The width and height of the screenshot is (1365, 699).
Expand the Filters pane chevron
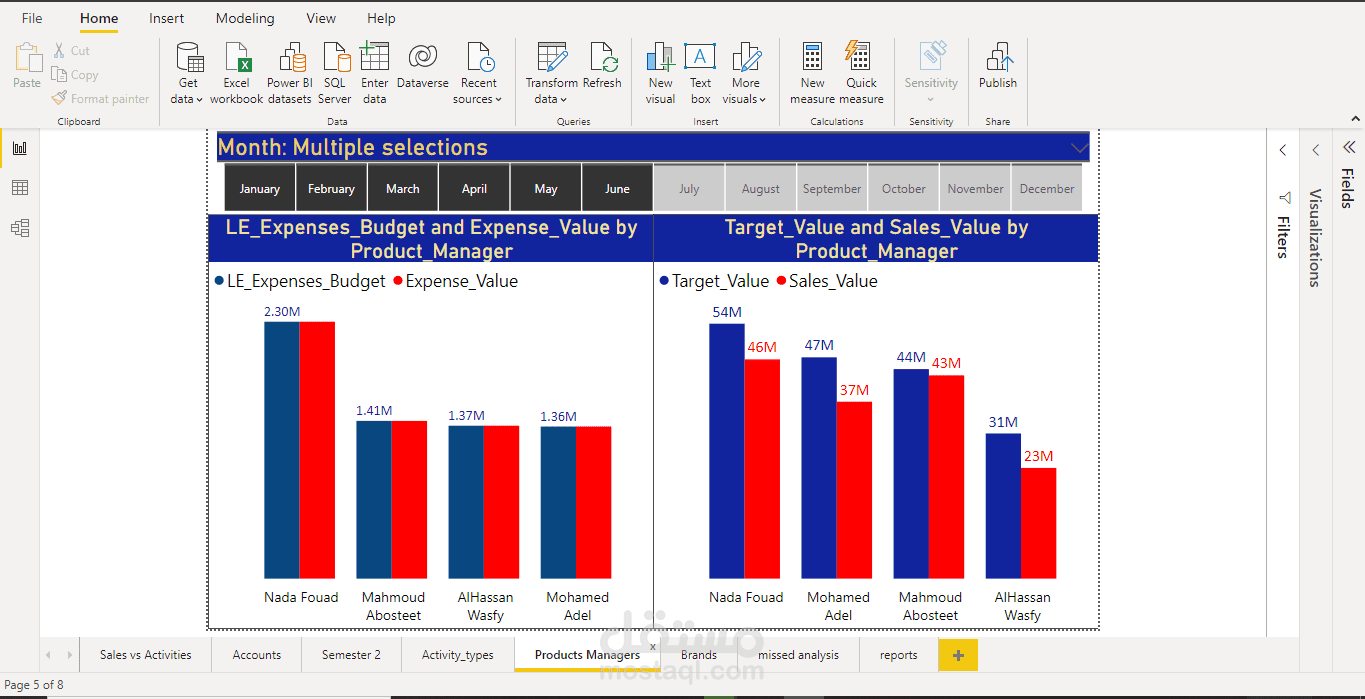click(1283, 149)
